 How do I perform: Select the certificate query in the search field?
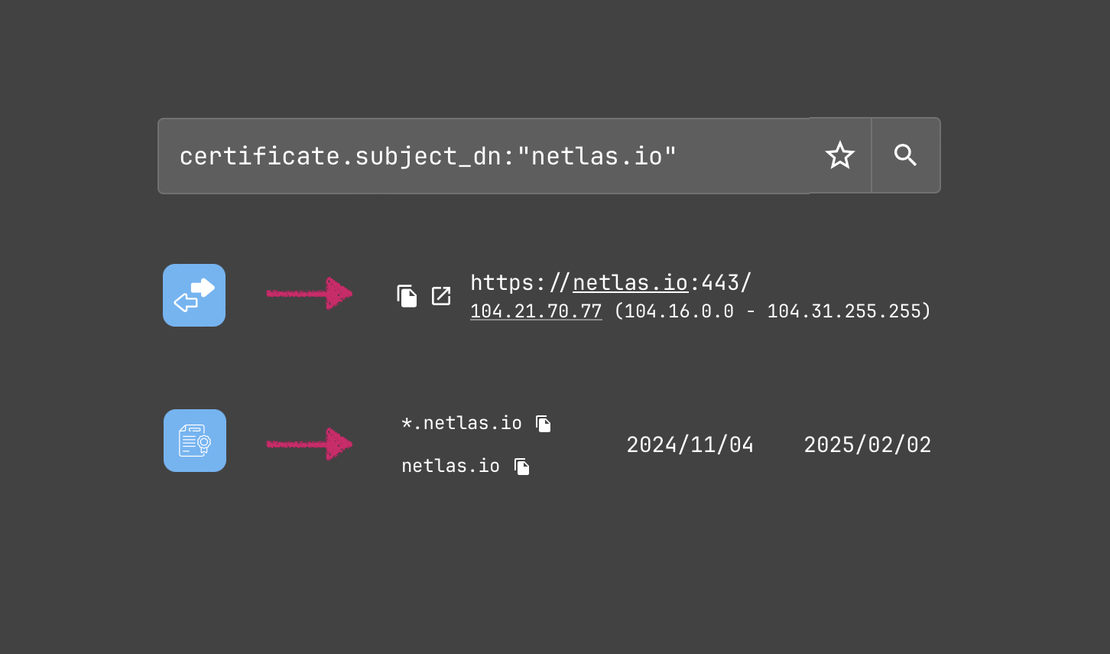coord(427,155)
